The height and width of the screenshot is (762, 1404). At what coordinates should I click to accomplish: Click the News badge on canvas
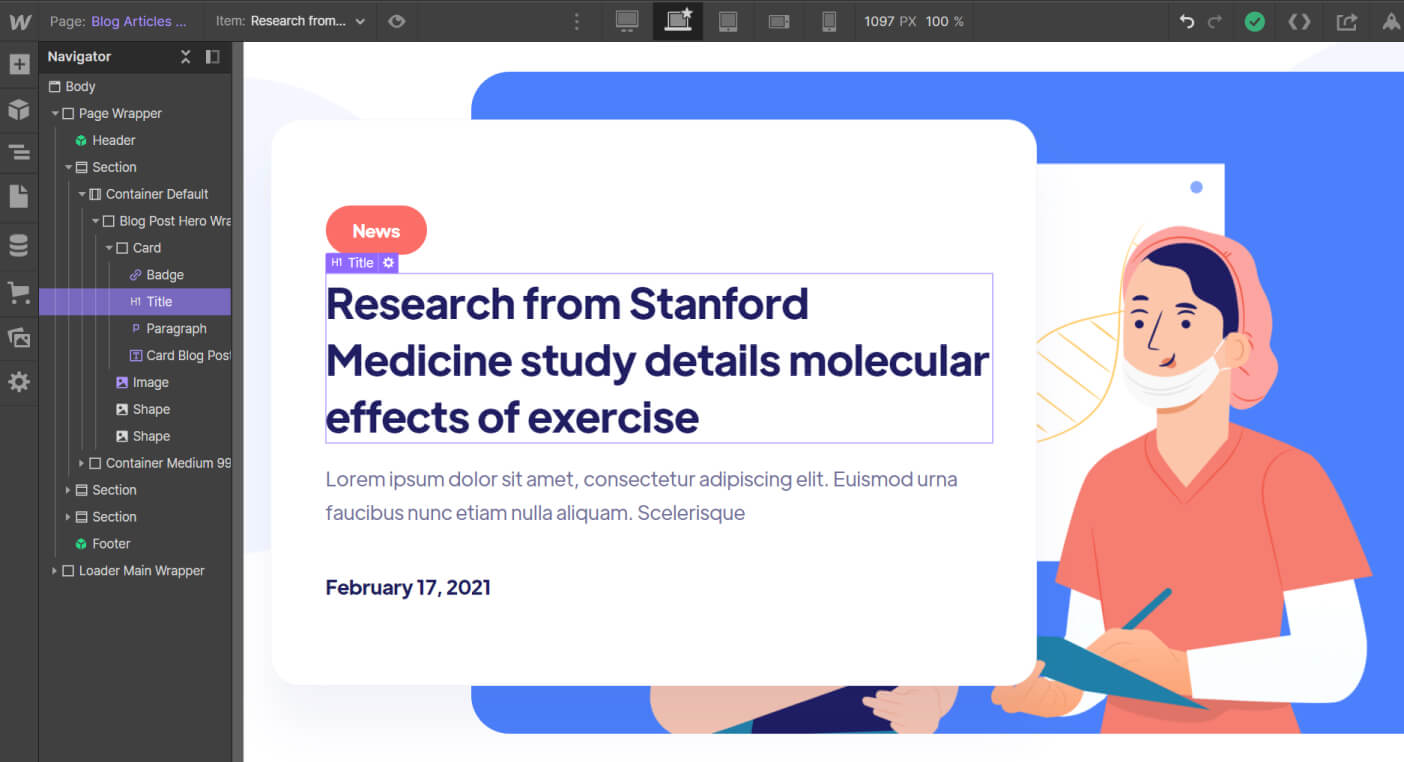pyautogui.click(x=376, y=231)
